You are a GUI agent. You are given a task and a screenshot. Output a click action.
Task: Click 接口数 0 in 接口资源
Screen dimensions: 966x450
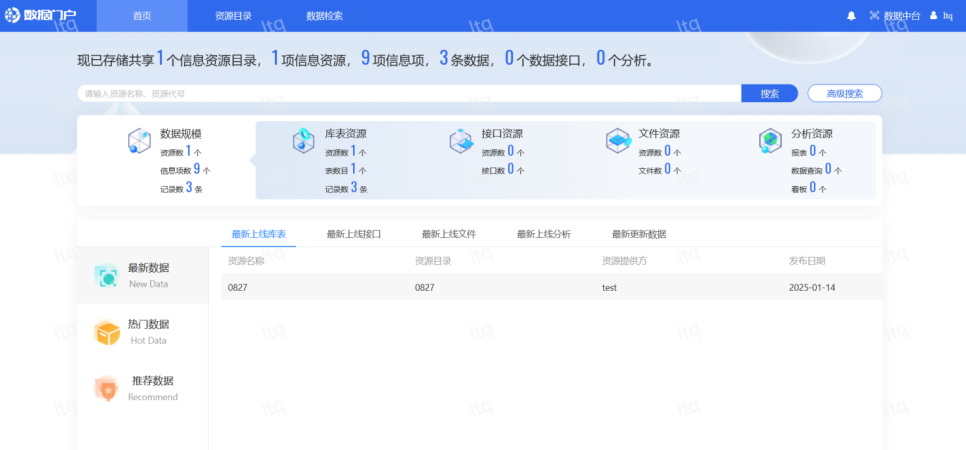coord(503,170)
